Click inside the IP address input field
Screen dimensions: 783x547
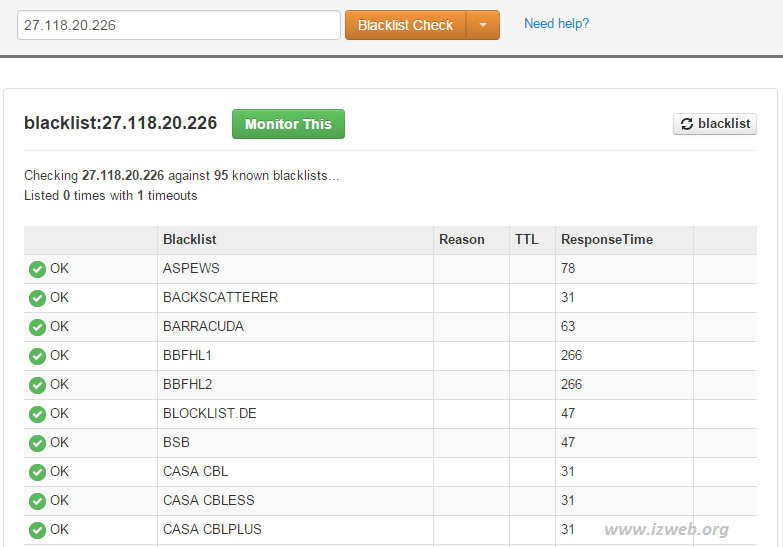[179, 25]
